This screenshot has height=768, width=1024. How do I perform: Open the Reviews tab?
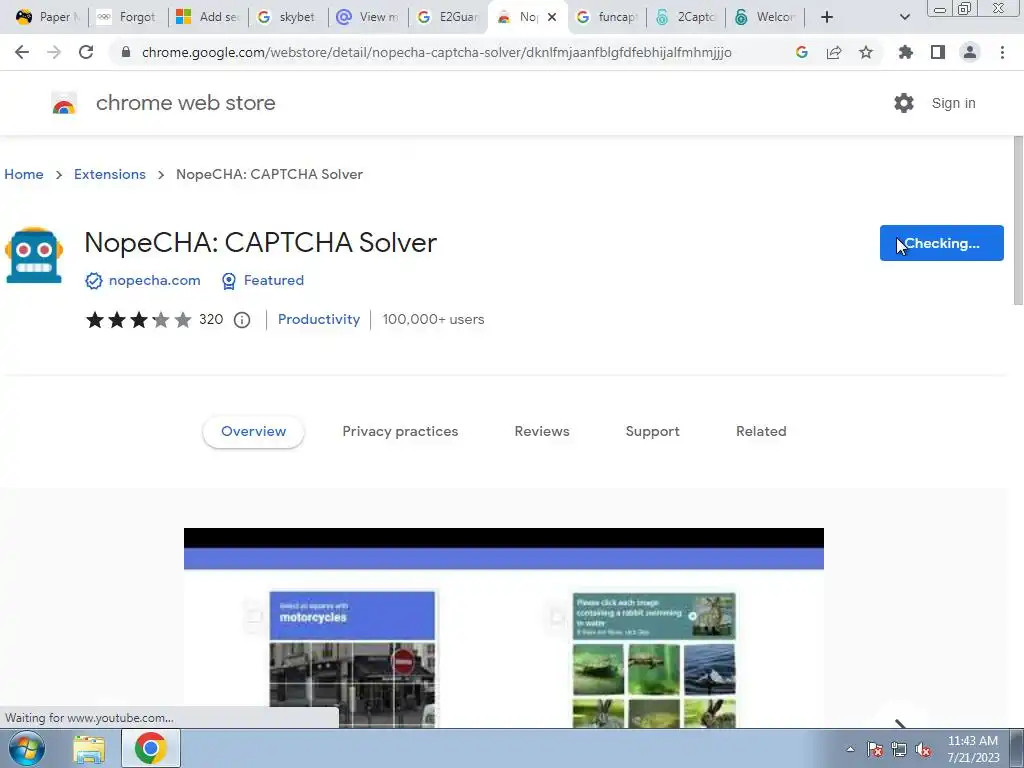point(542,432)
